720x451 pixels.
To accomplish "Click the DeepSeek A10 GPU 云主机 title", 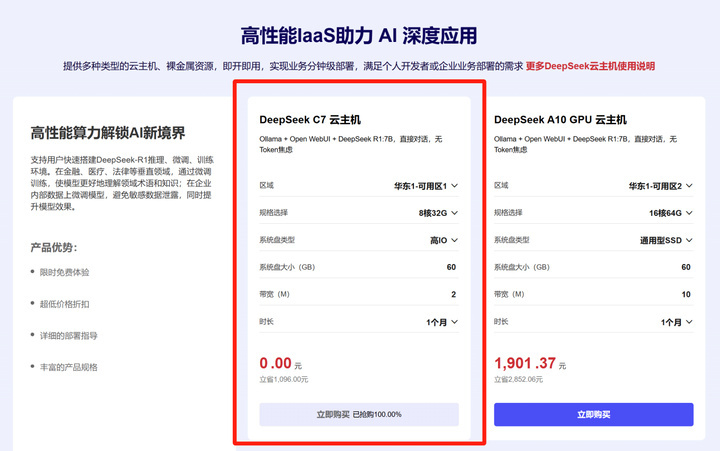I will [560, 120].
